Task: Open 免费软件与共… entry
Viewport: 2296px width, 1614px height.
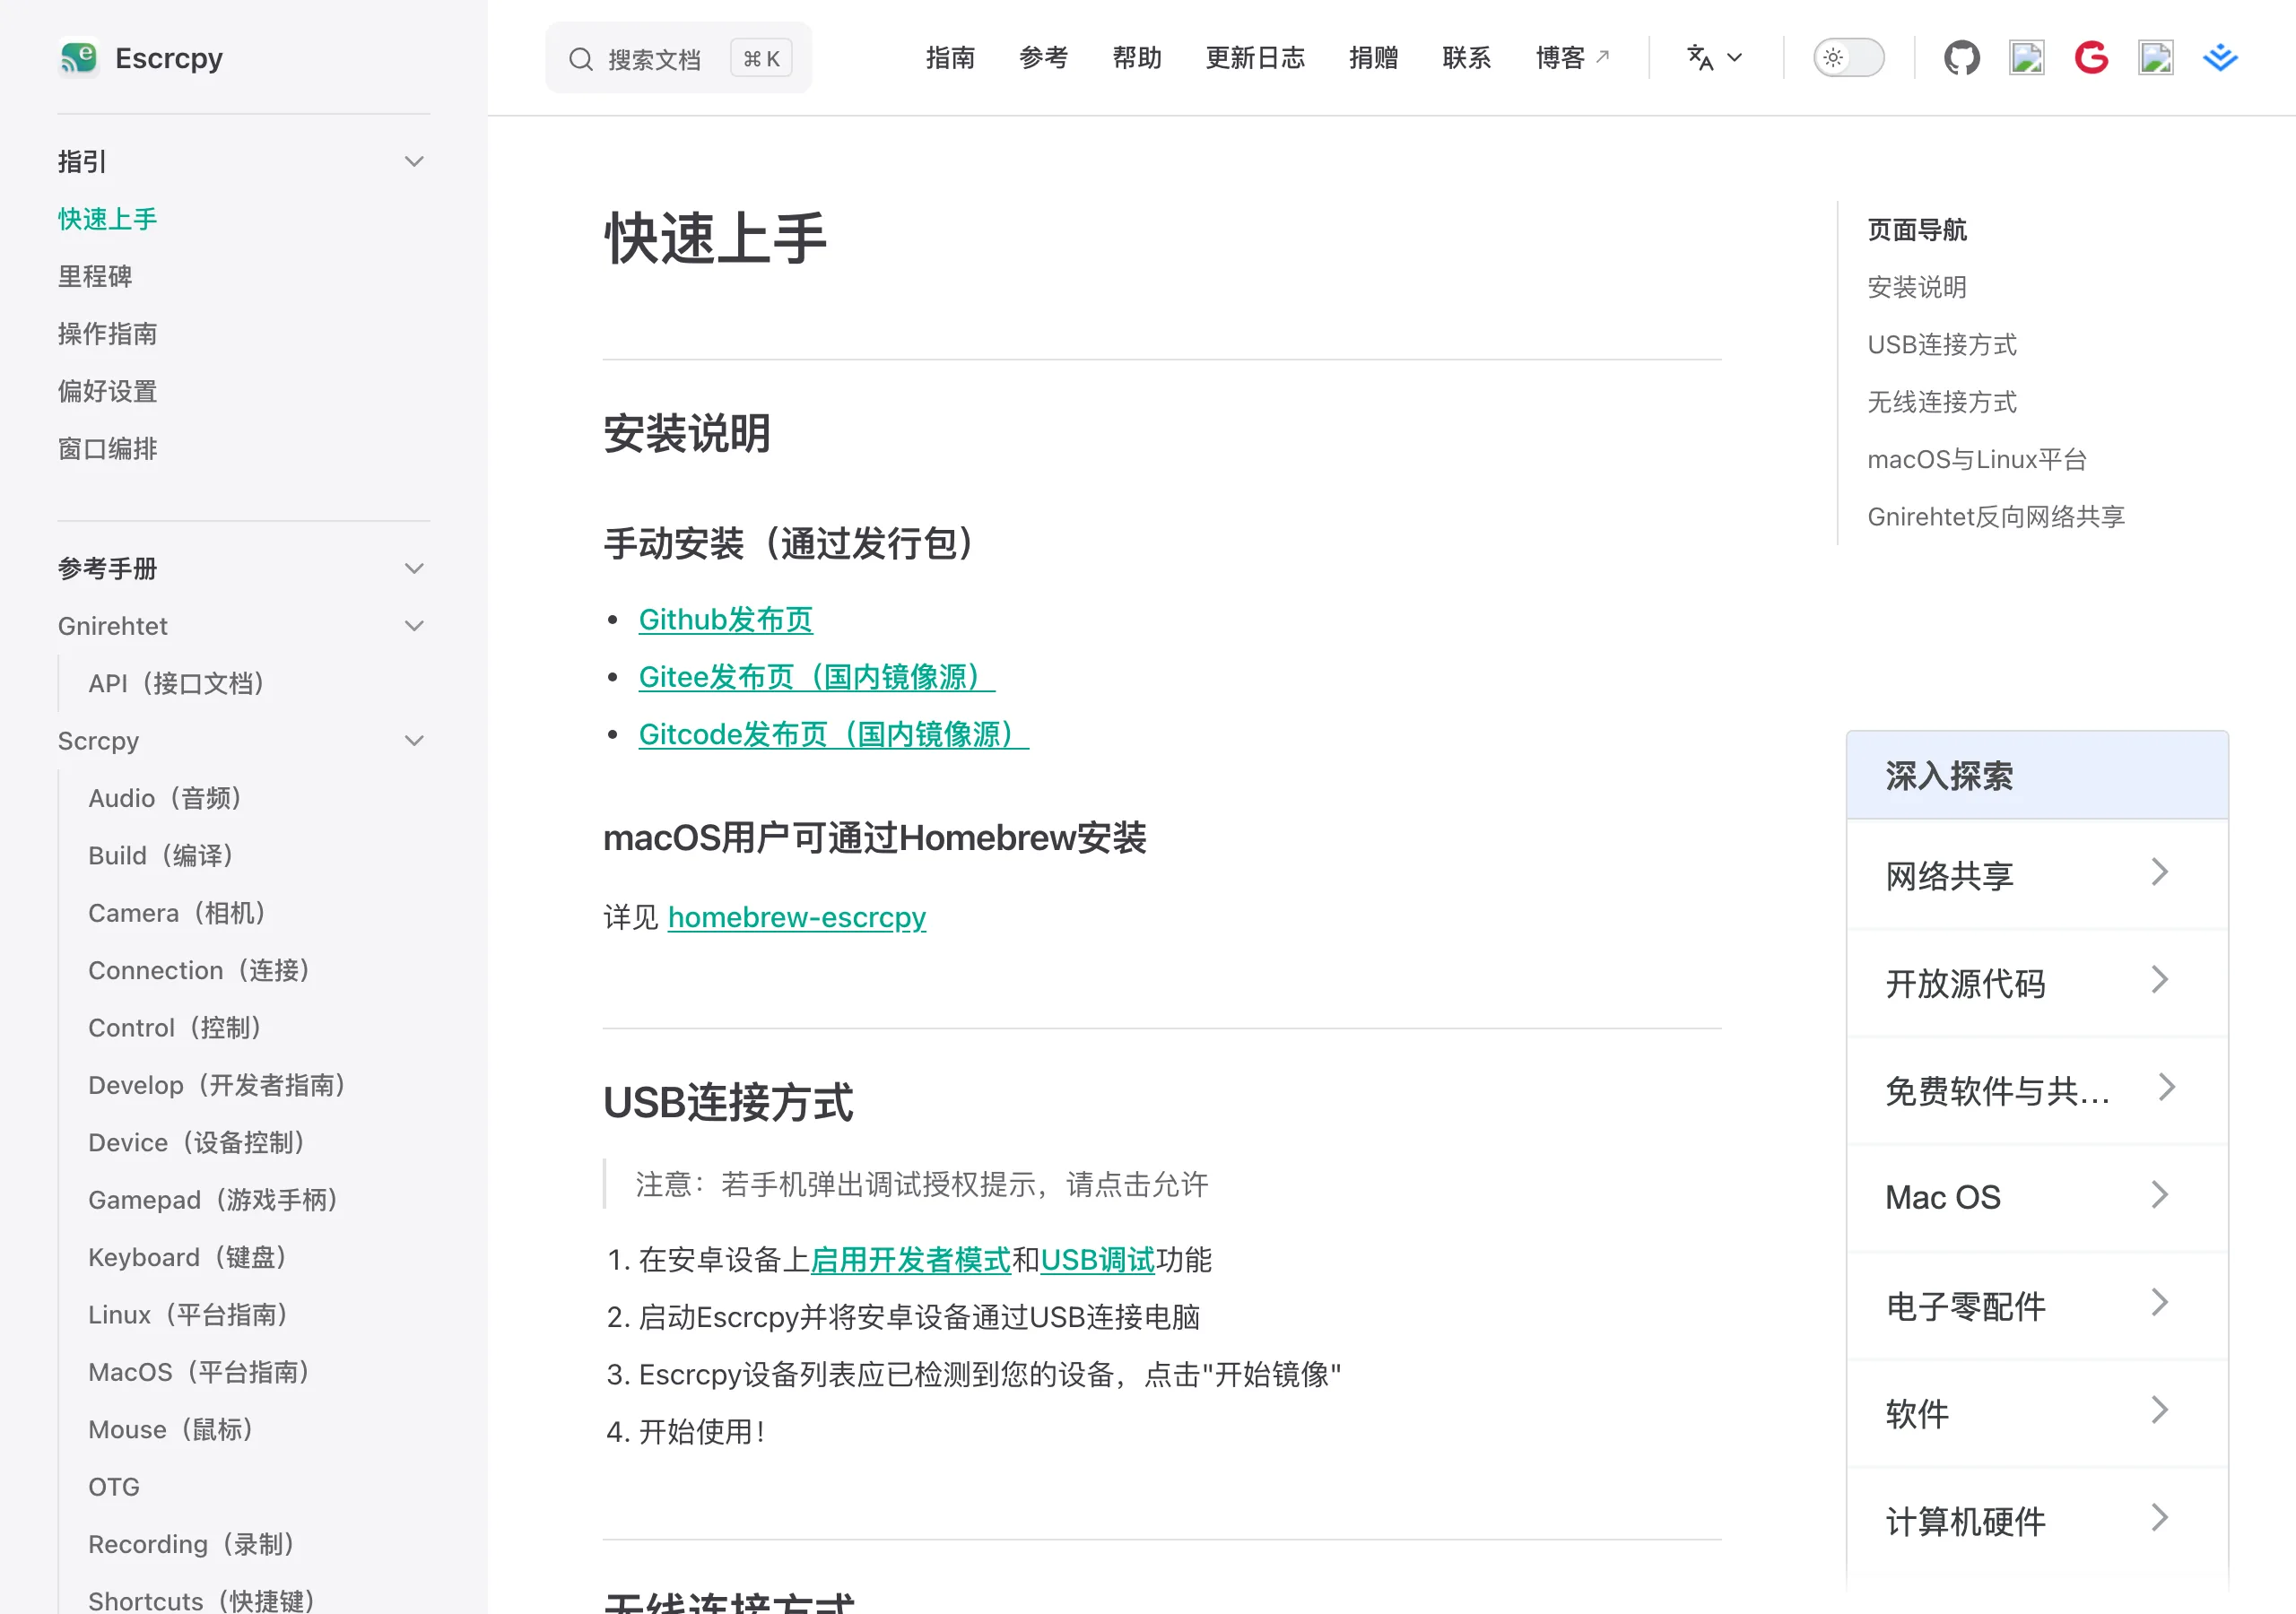Action: (2037, 1090)
